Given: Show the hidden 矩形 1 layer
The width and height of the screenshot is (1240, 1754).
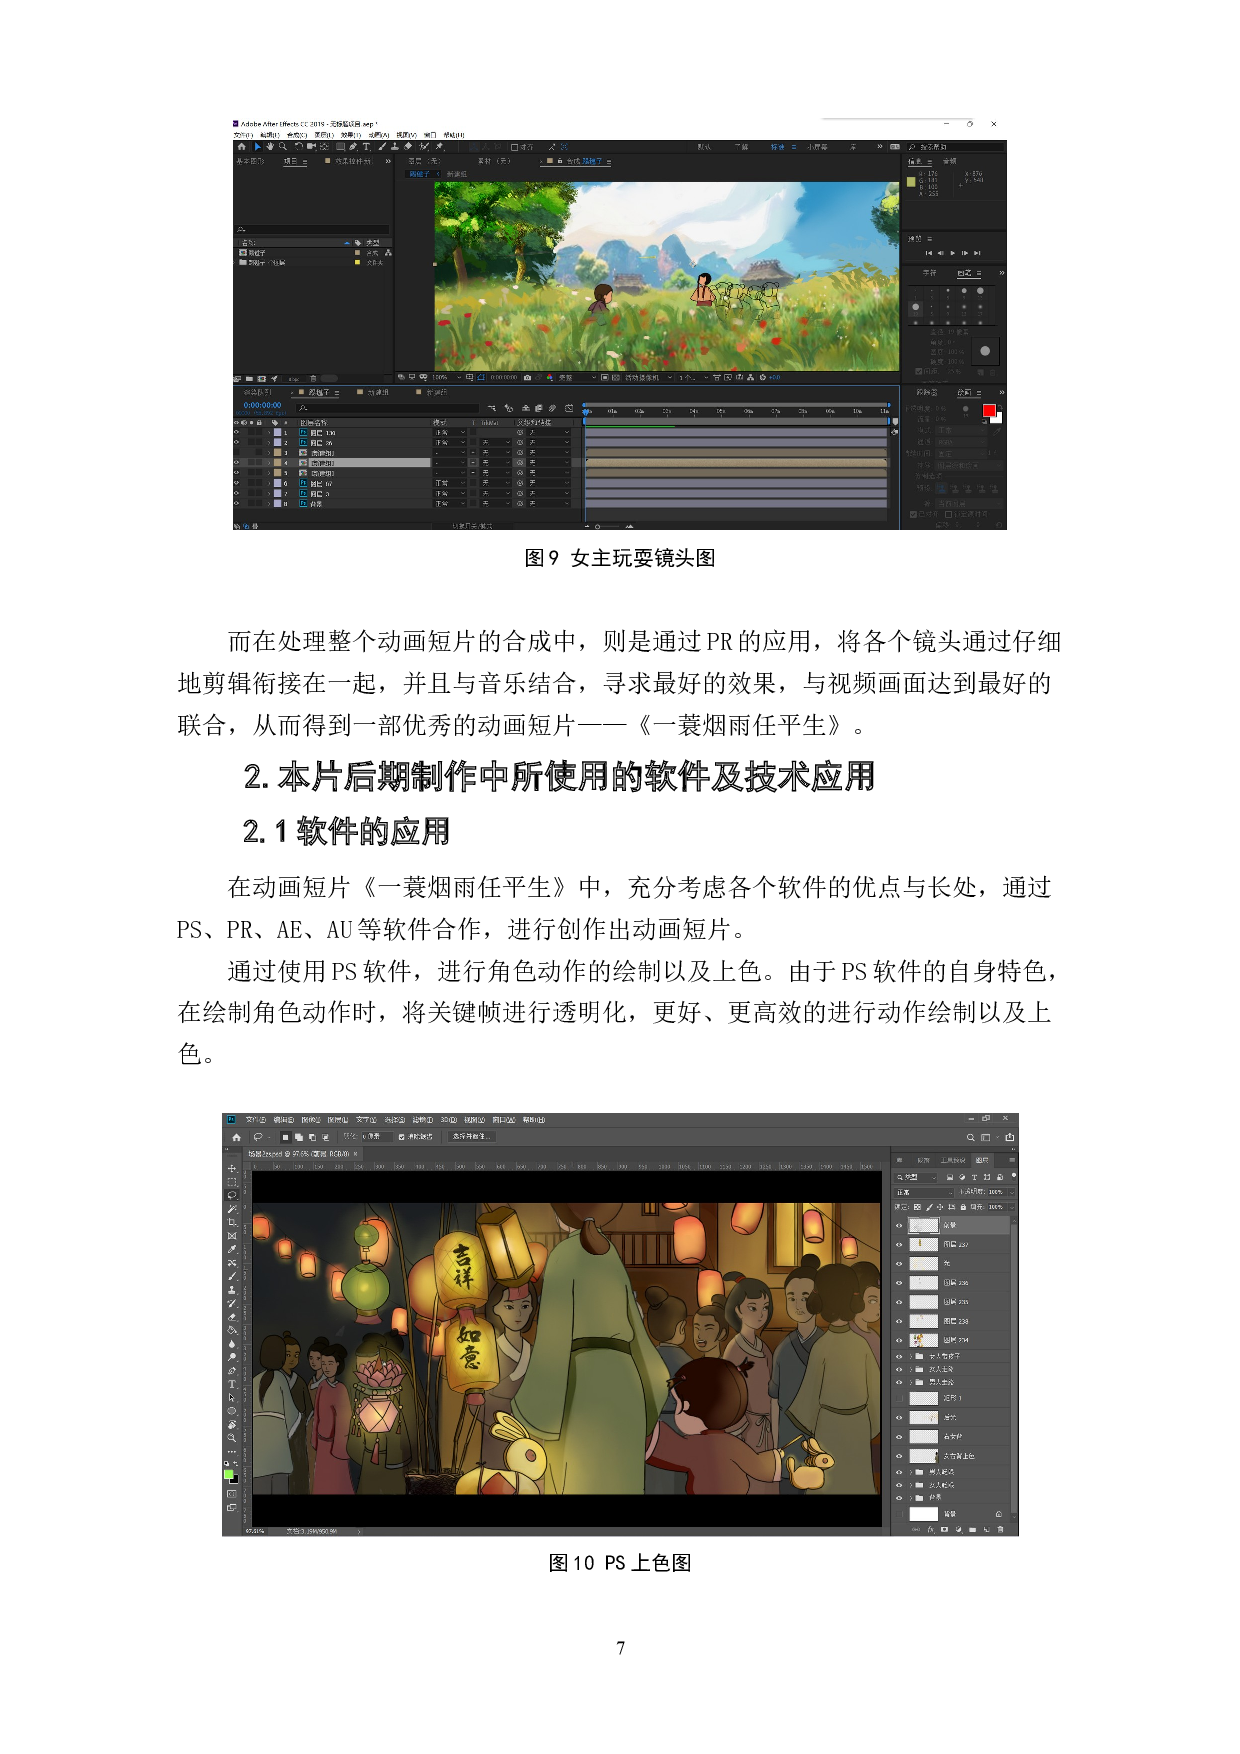Looking at the screenshot, I should [x=899, y=1398].
